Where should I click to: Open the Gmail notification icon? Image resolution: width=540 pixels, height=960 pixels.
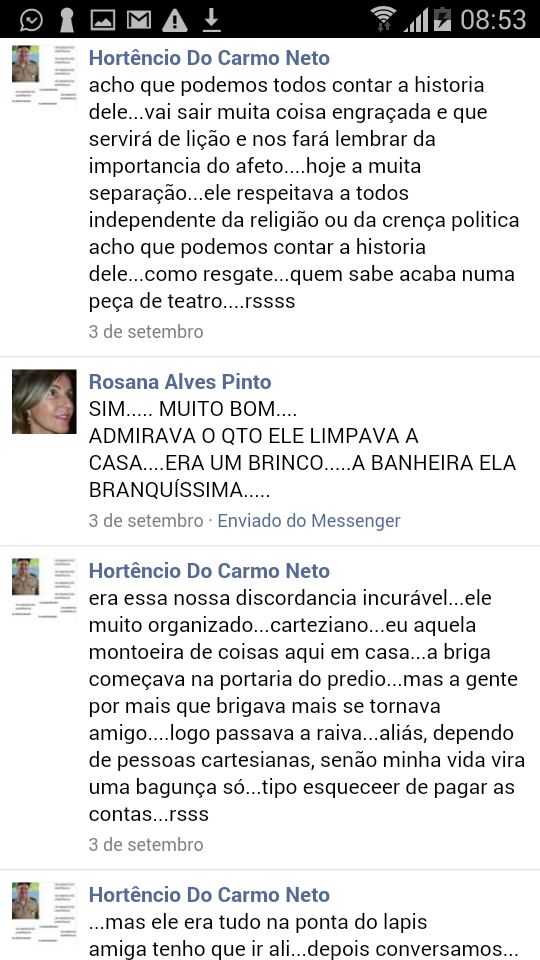139,20
